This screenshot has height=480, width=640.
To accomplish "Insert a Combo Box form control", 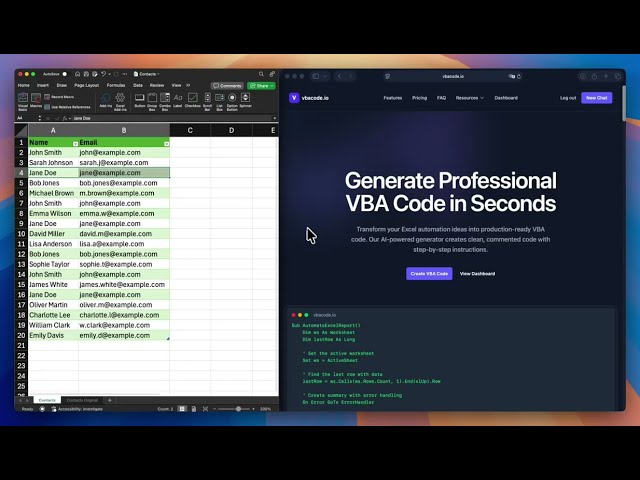I will tap(165, 98).
